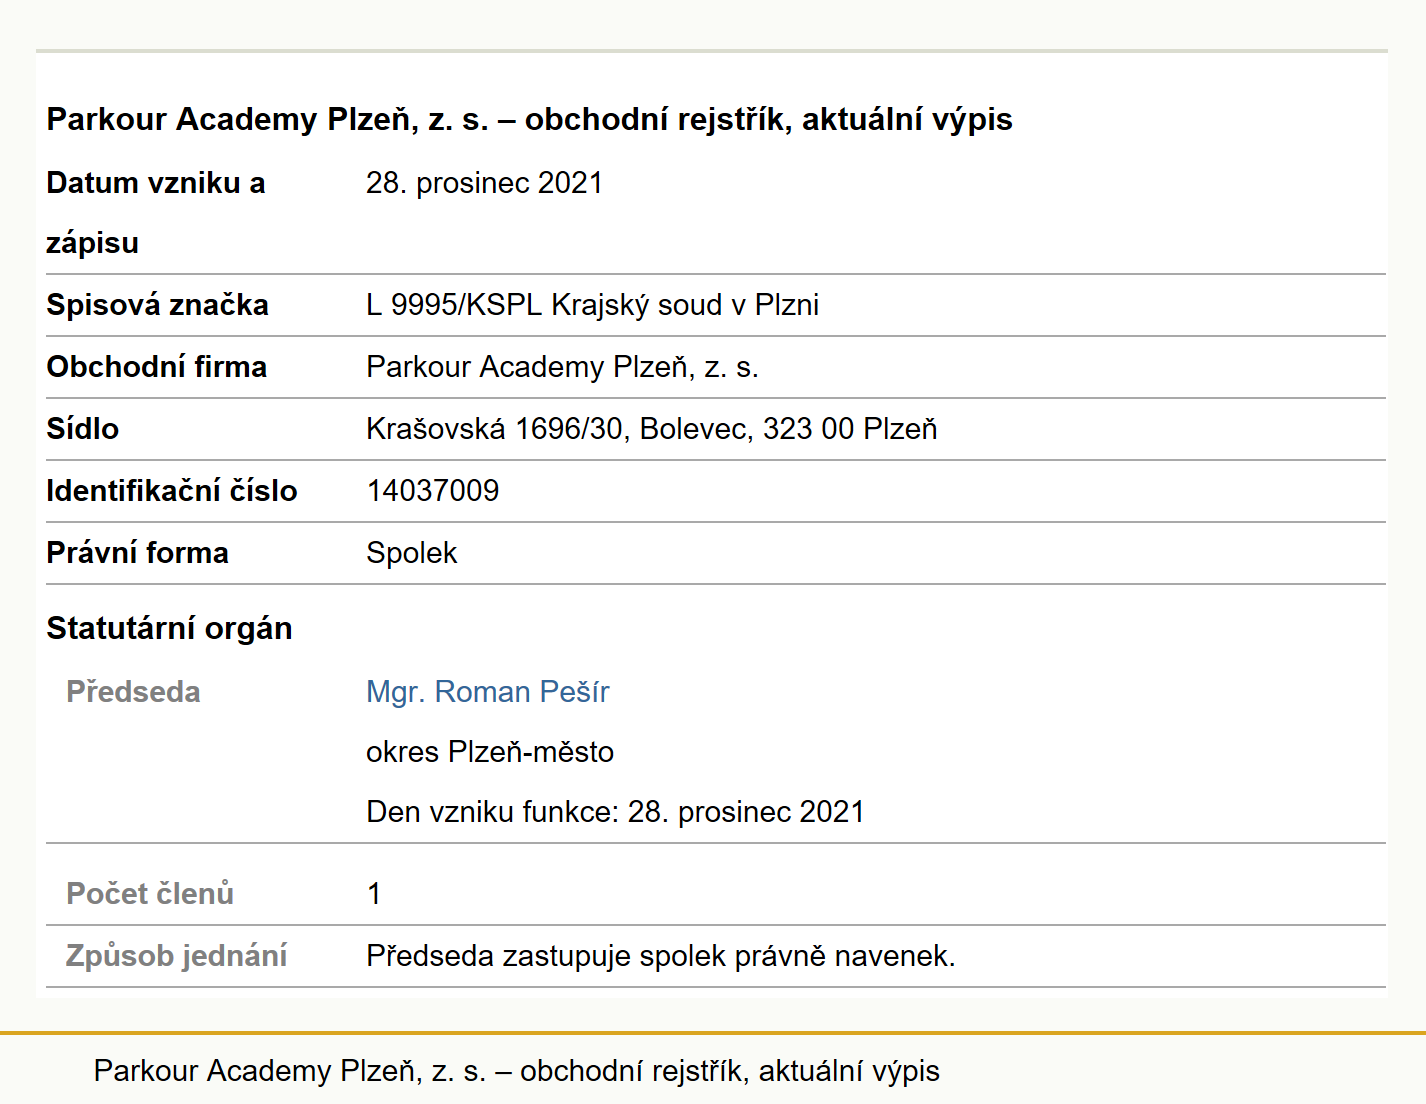Select the date 28. prosinec 2021
This screenshot has width=1426, height=1104.
tap(485, 183)
